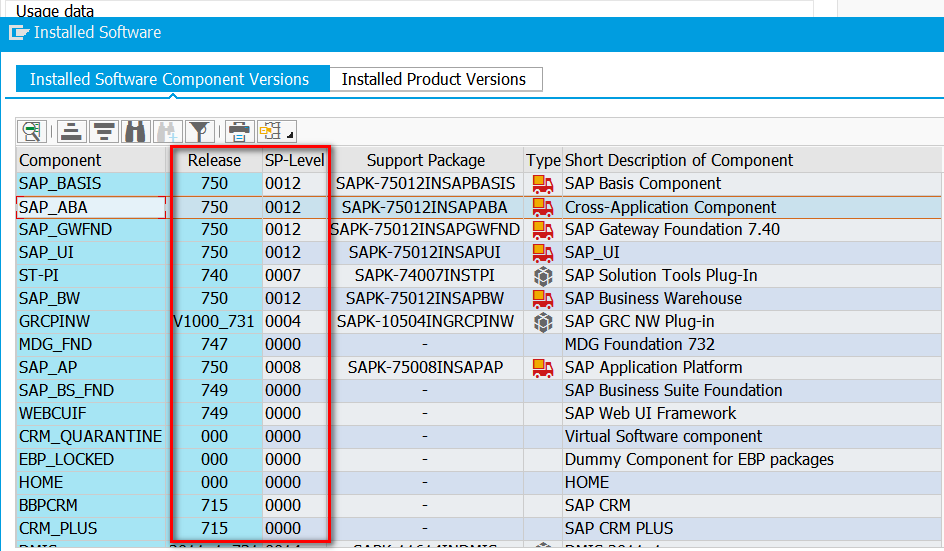Click support package SAPK-75012INSAPUI
Viewport: 944px width, 551px height.
click(425, 252)
